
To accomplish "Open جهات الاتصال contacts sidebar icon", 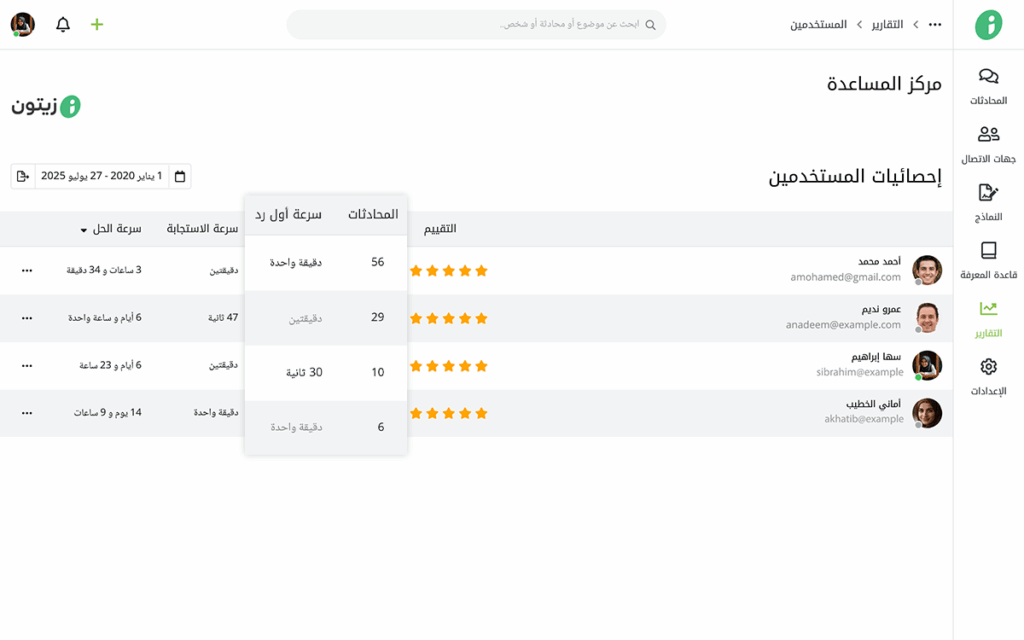I will [988, 134].
